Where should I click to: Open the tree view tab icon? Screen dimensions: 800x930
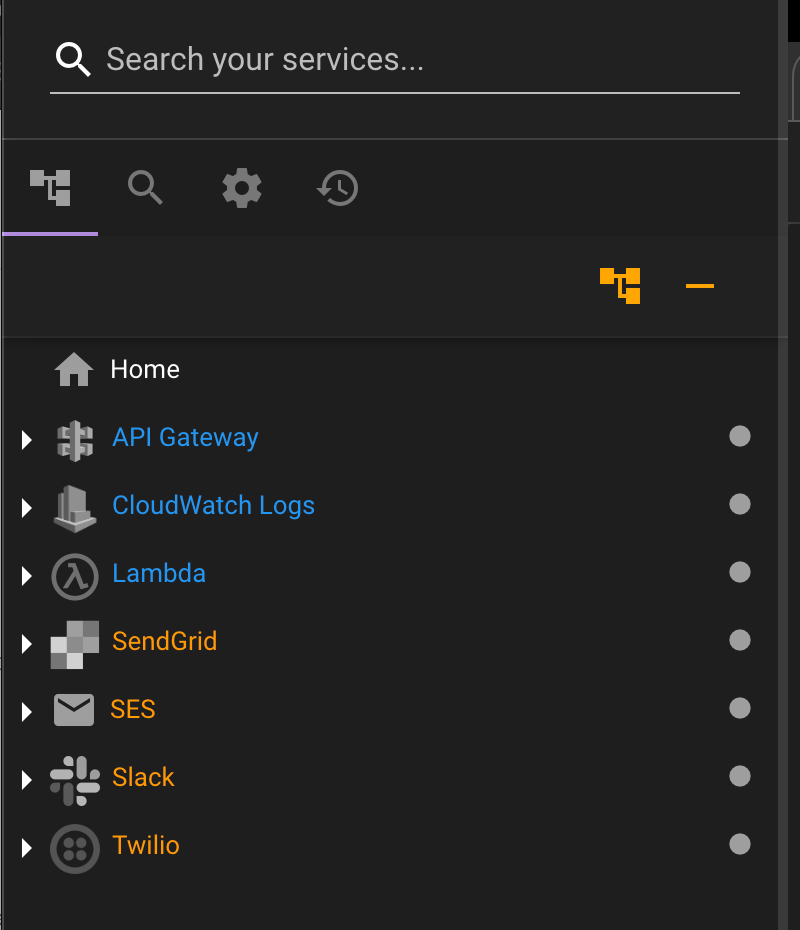(50, 188)
